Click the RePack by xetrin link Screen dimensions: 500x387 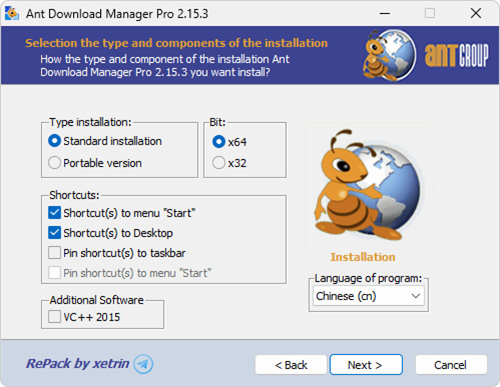(78, 363)
